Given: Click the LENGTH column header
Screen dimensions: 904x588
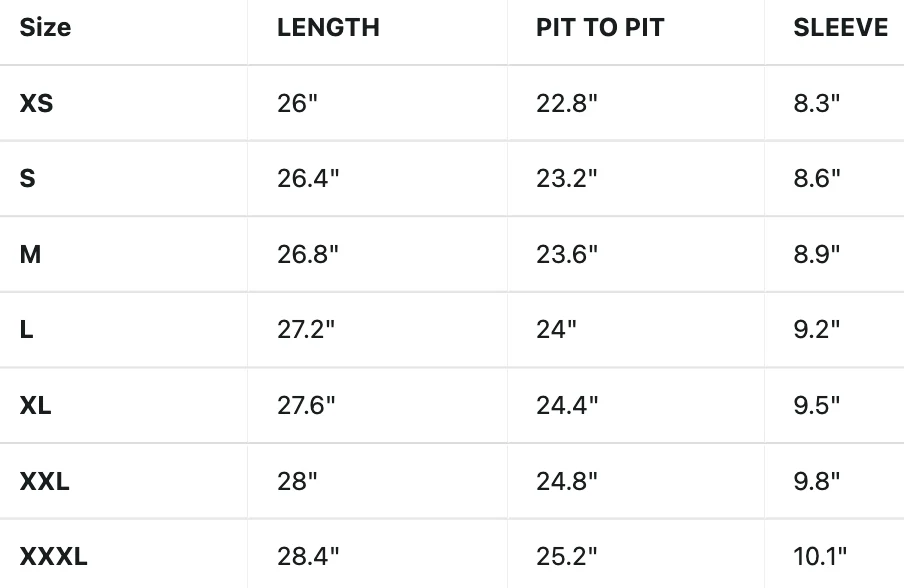Looking at the screenshot, I should (328, 27).
